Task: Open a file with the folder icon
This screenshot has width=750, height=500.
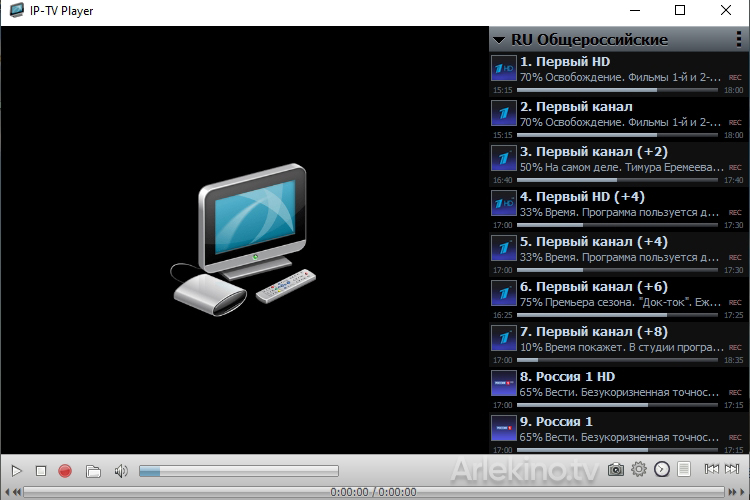Action: (x=93, y=471)
